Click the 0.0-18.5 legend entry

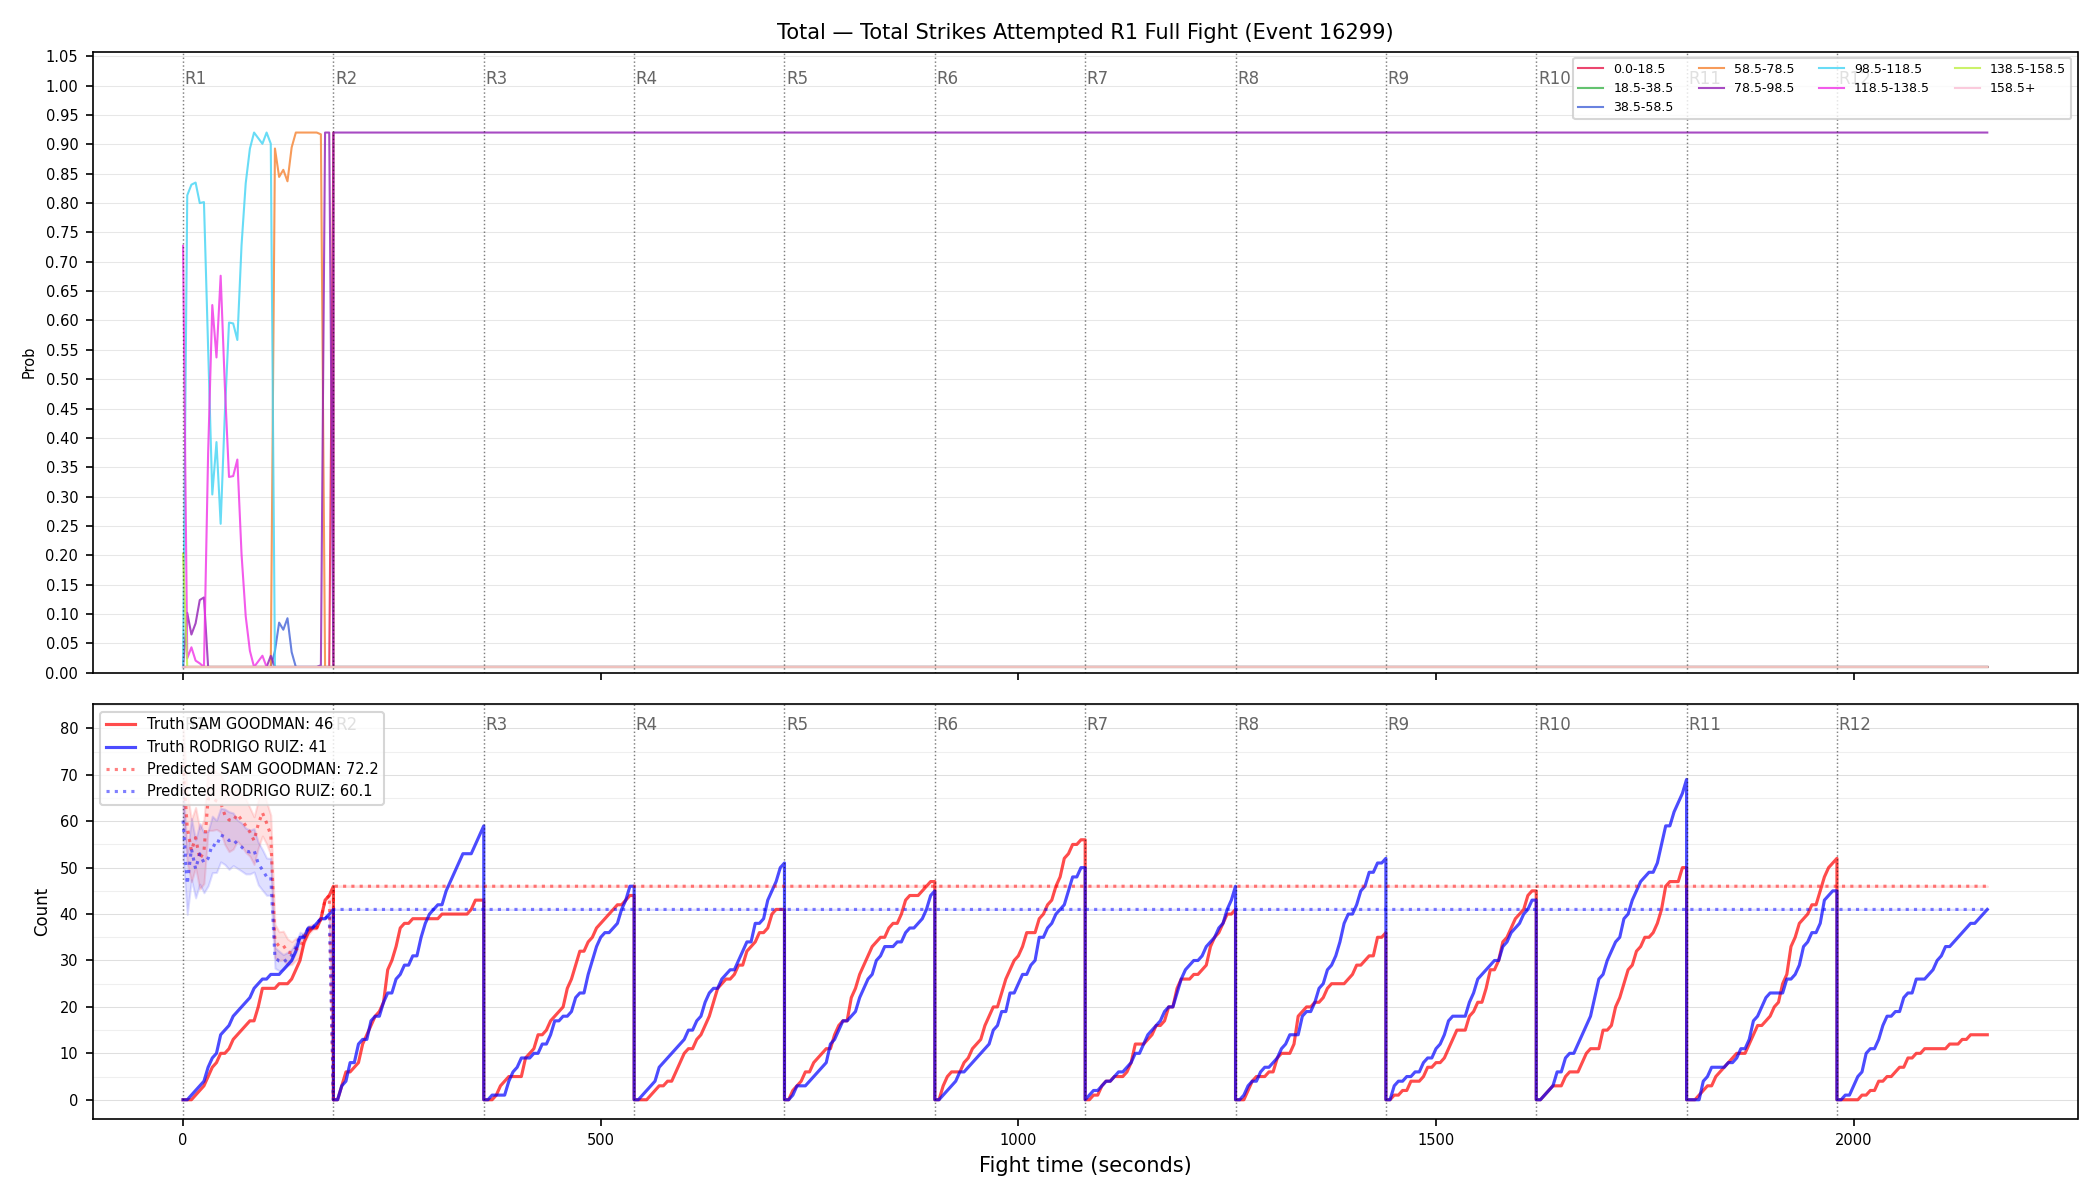pyautogui.click(x=1622, y=69)
